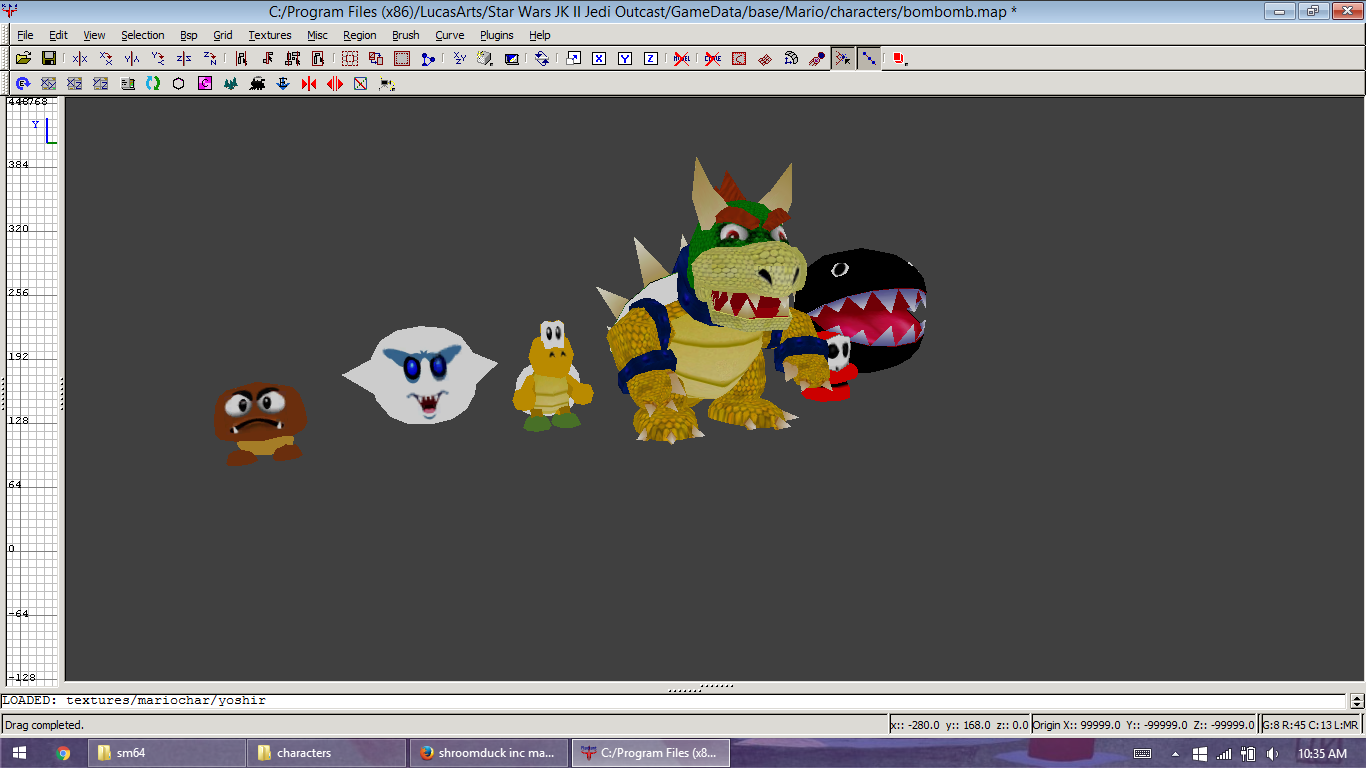Viewport: 1366px width, 768px height.
Task: Toggle free scaling mode
Action: tap(573, 59)
